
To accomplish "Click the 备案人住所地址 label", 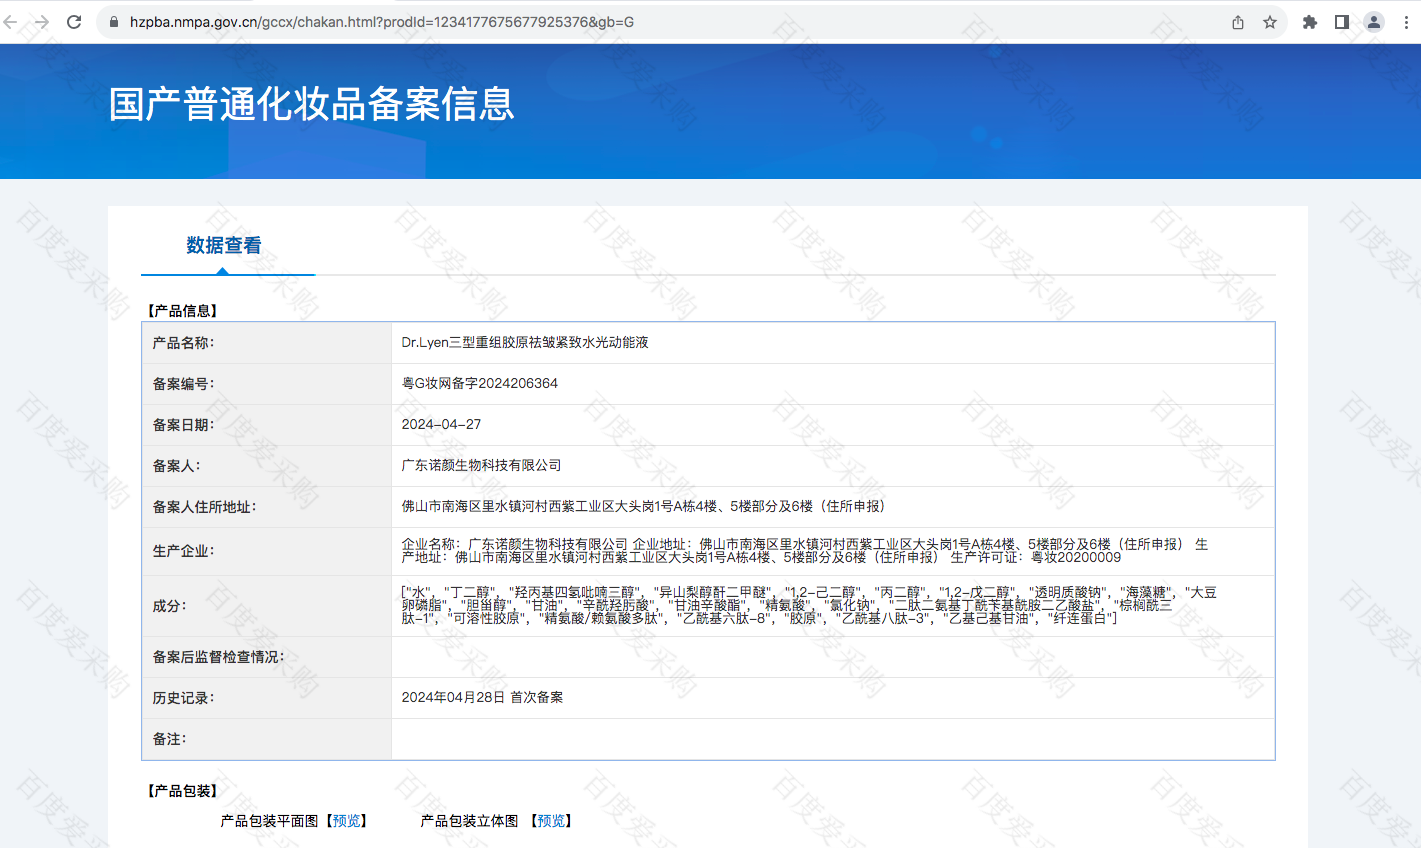I will coord(204,507).
